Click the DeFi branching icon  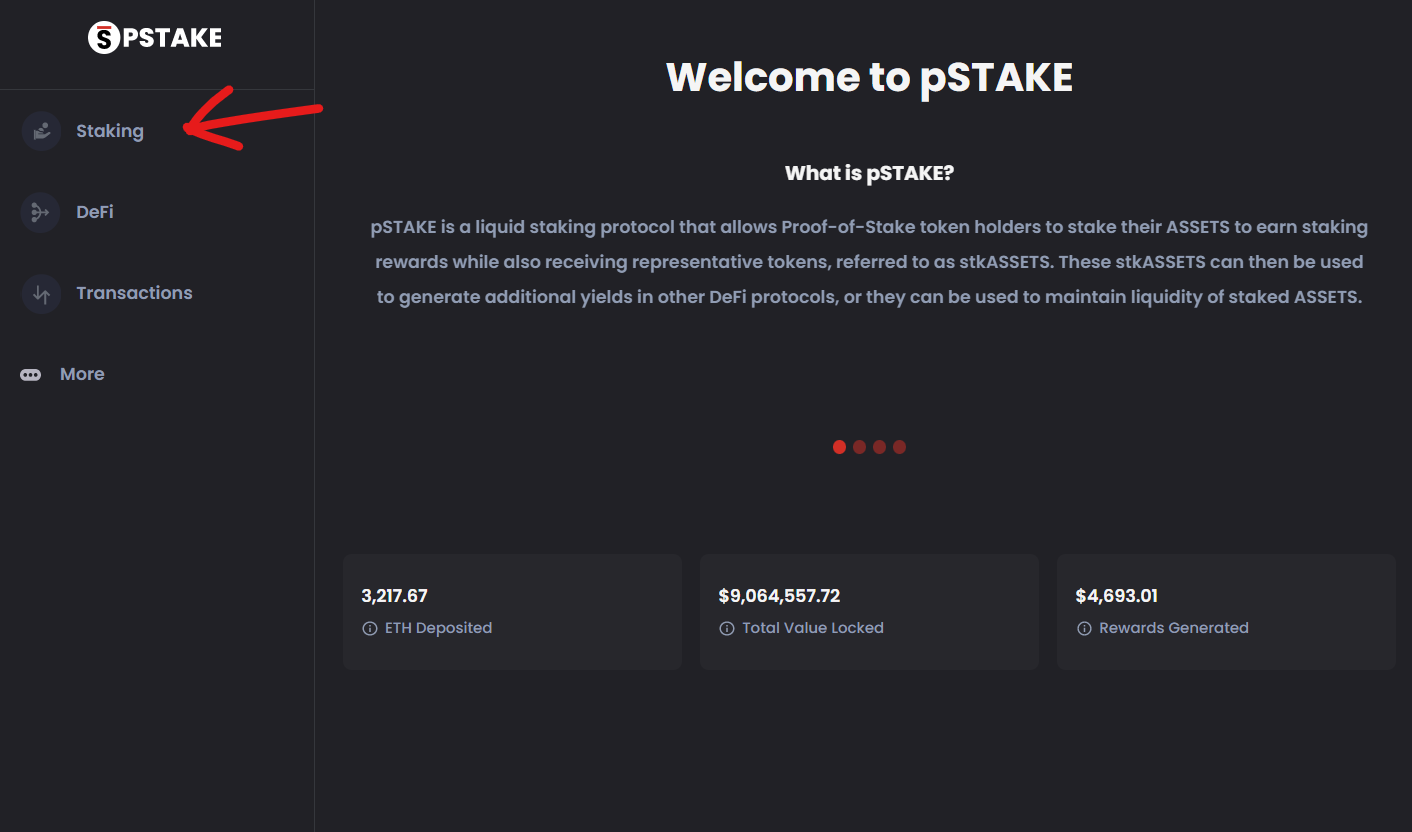click(x=41, y=212)
